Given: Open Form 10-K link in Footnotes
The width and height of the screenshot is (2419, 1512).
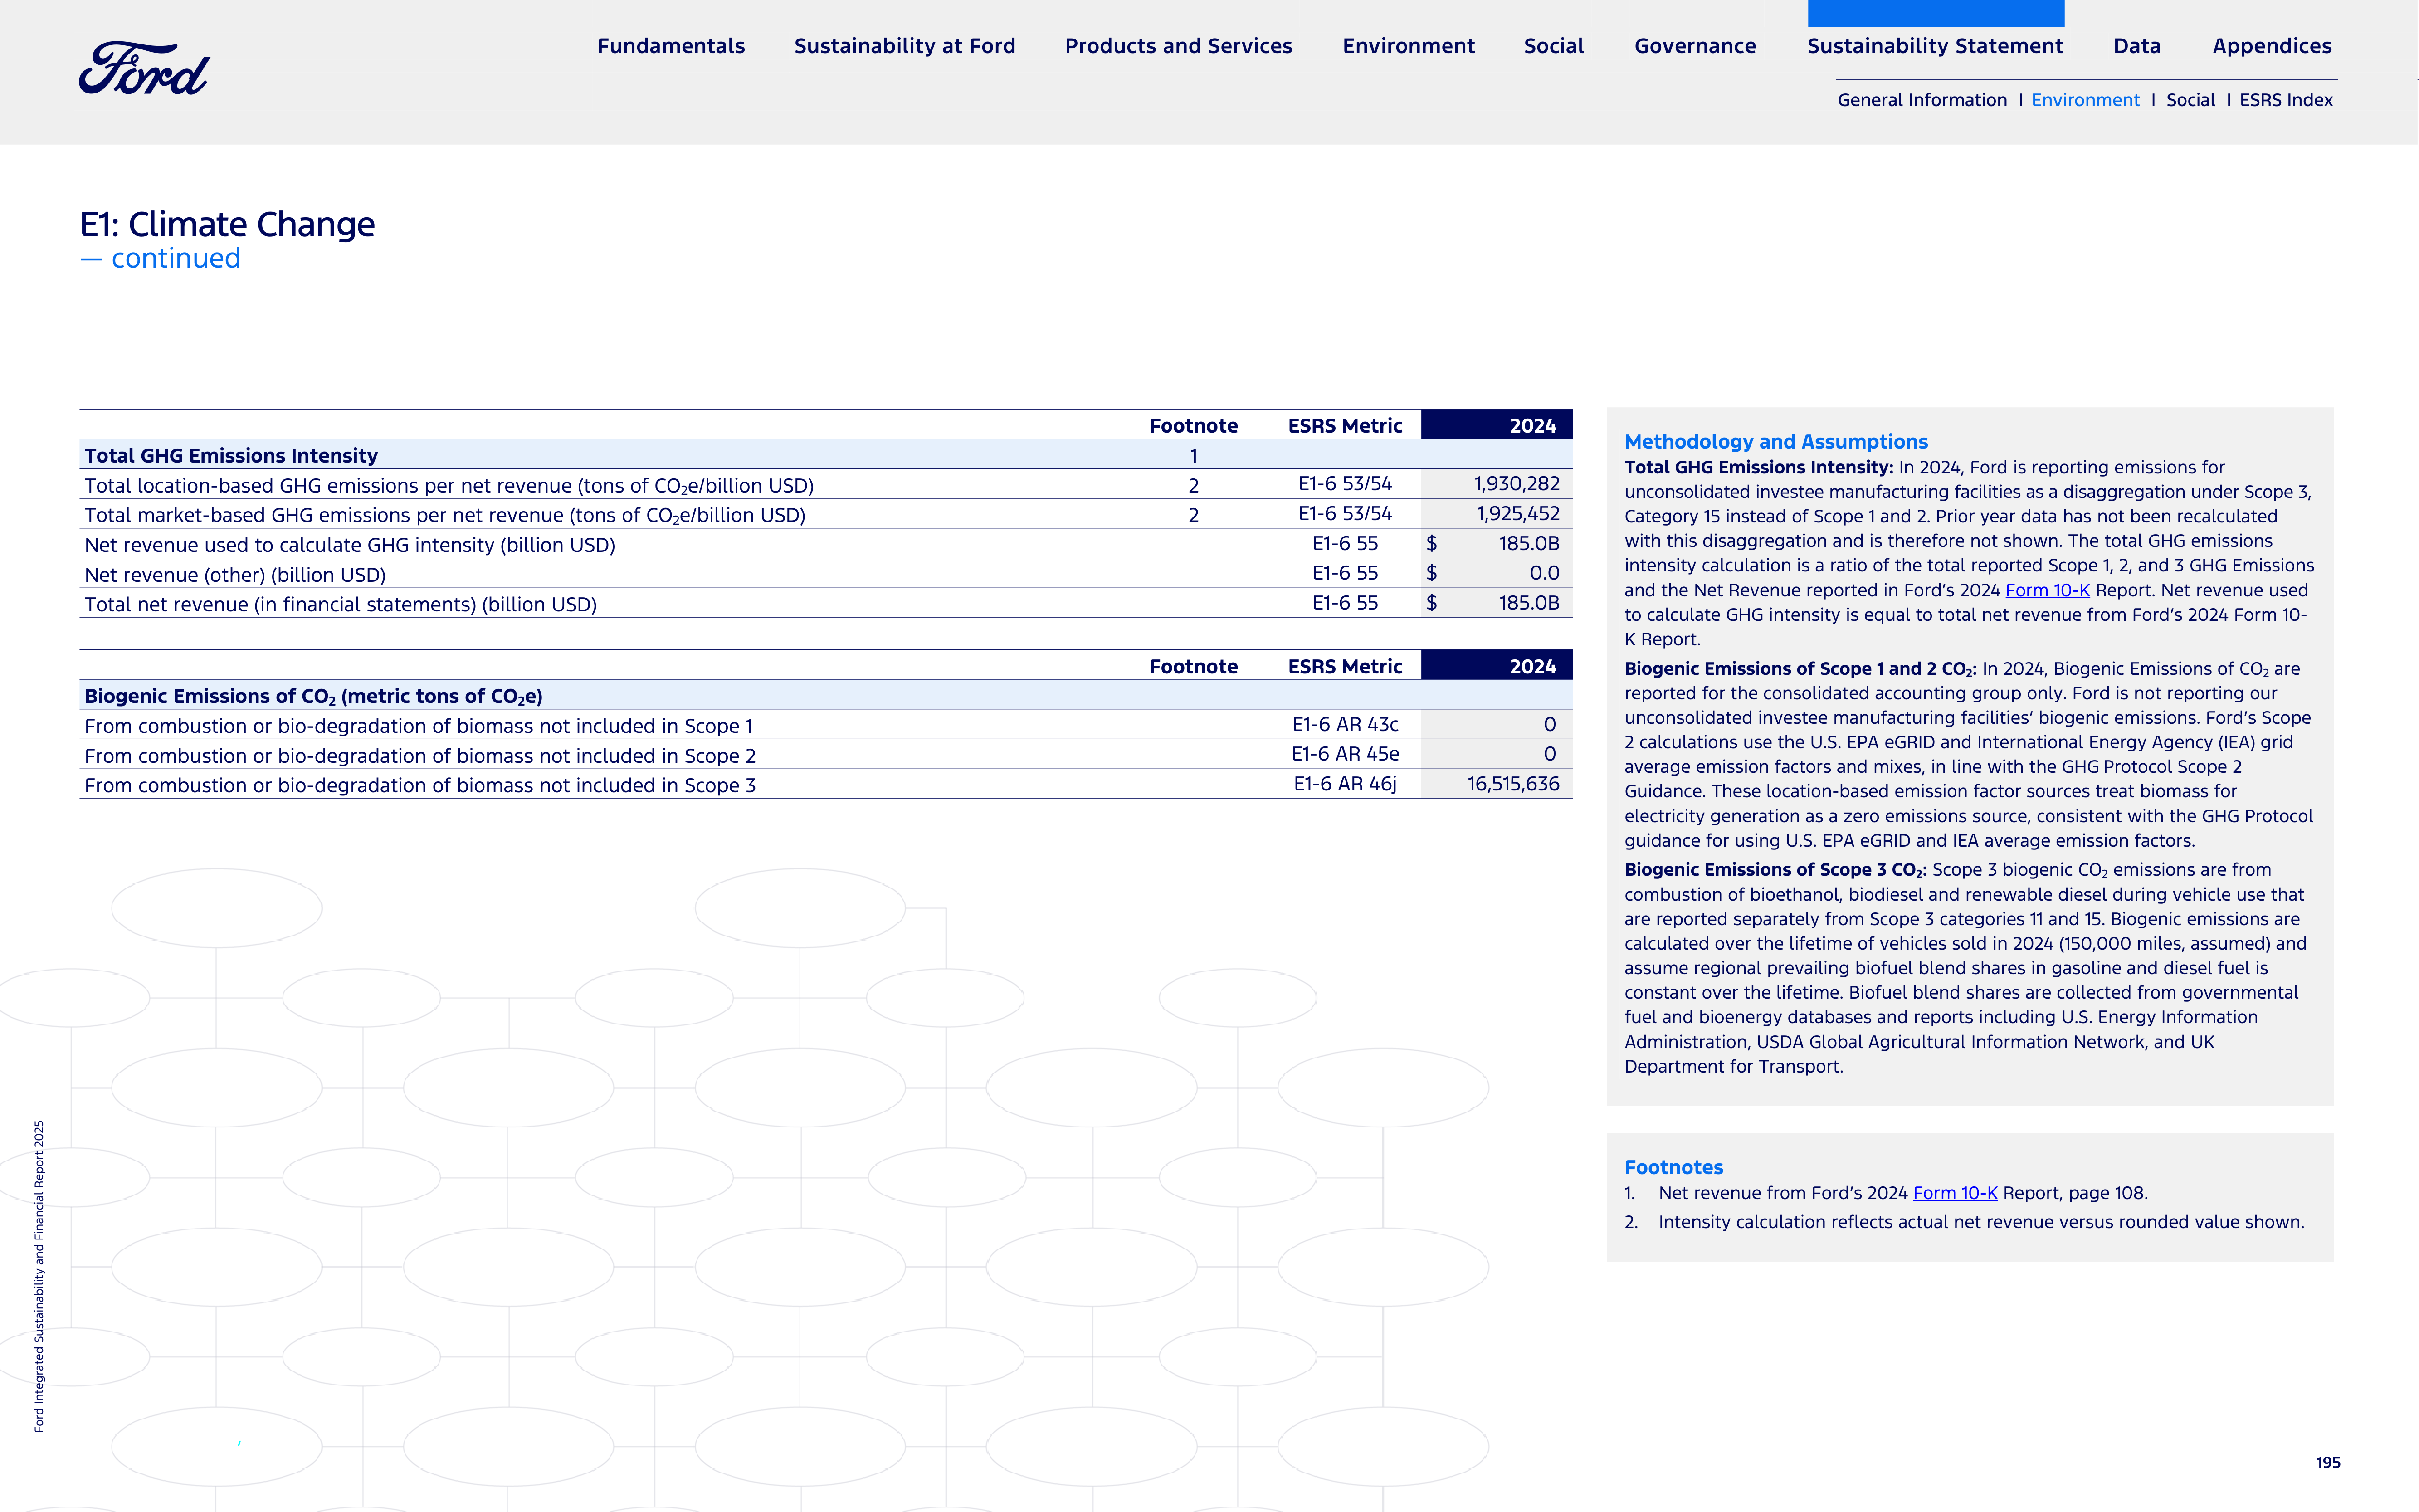Looking at the screenshot, I should click(x=1955, y=1193).
